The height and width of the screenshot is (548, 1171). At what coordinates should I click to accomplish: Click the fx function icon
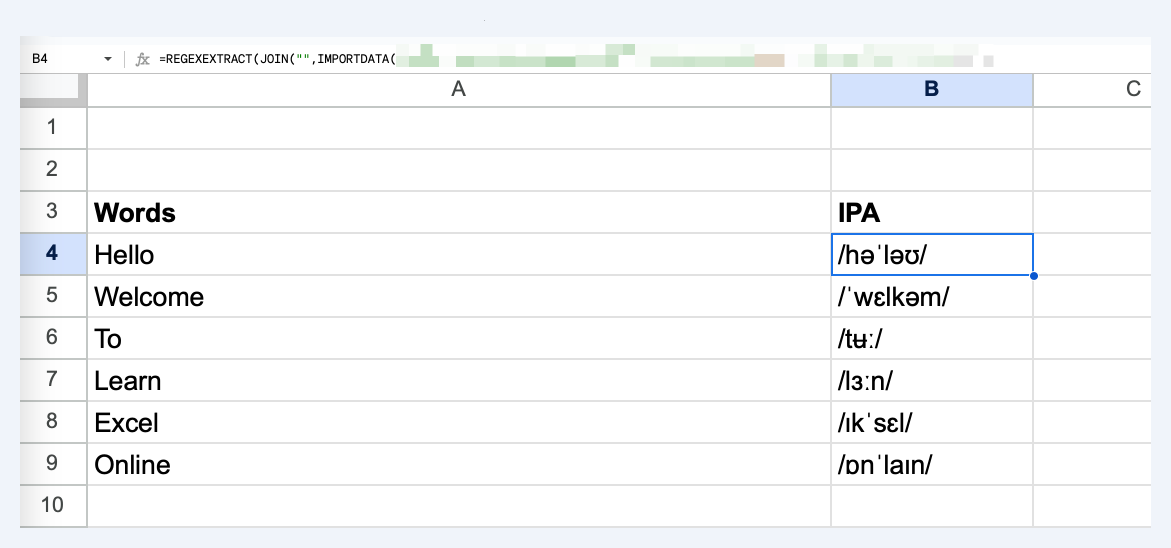pos(143,59)
